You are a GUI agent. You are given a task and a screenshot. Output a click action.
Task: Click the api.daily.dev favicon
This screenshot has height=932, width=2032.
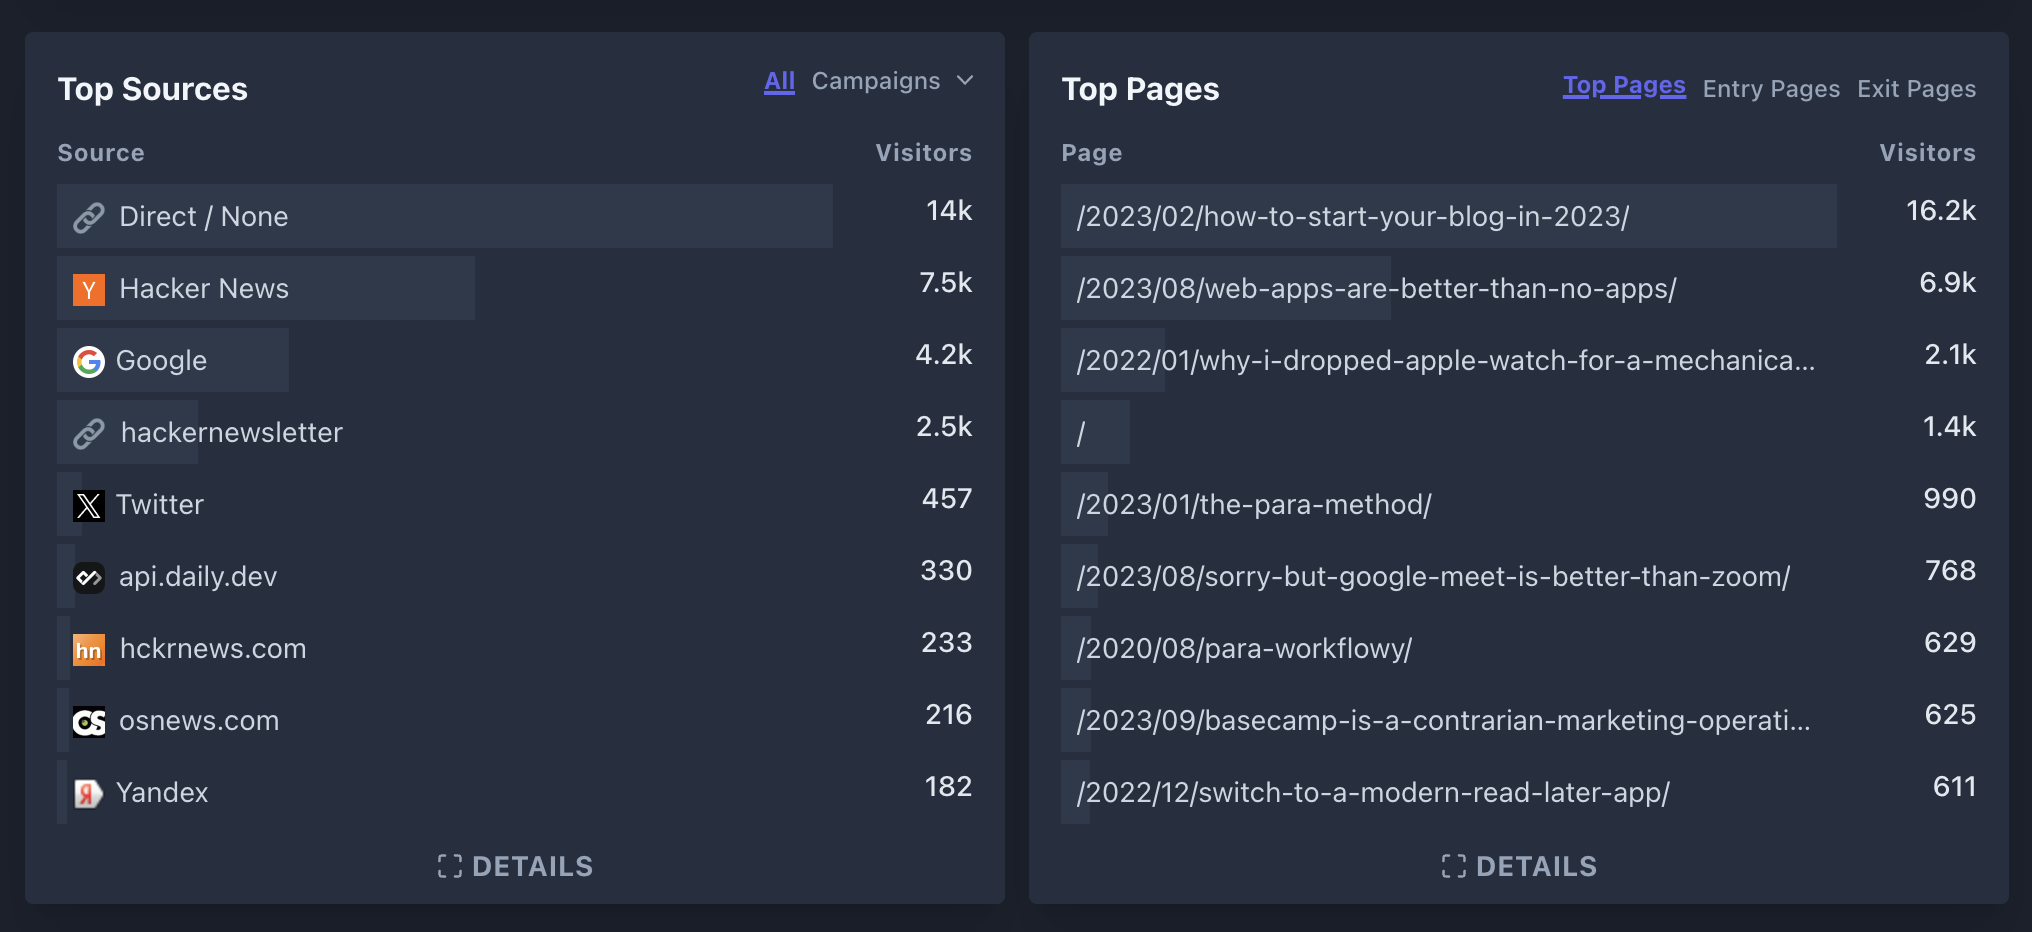pyautogui.click(x=89, y=577)
